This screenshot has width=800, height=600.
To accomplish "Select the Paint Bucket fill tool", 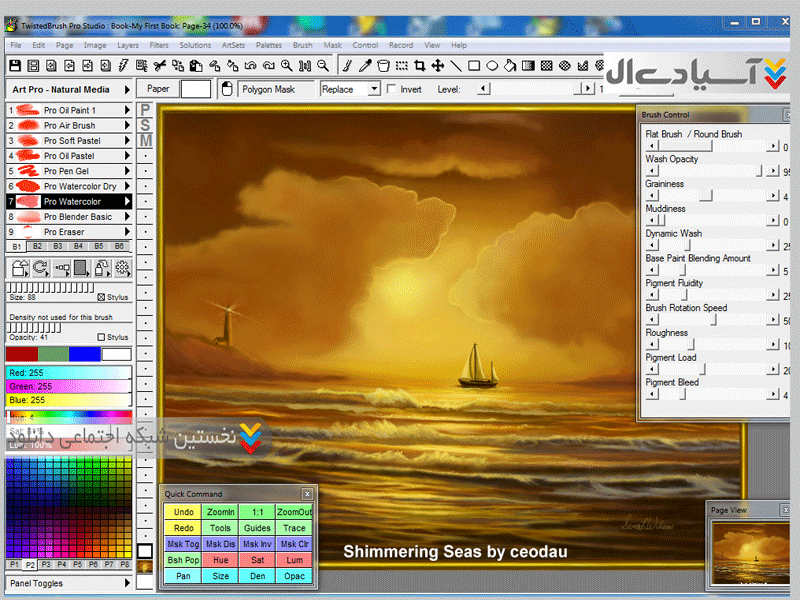I will (510, 66).
